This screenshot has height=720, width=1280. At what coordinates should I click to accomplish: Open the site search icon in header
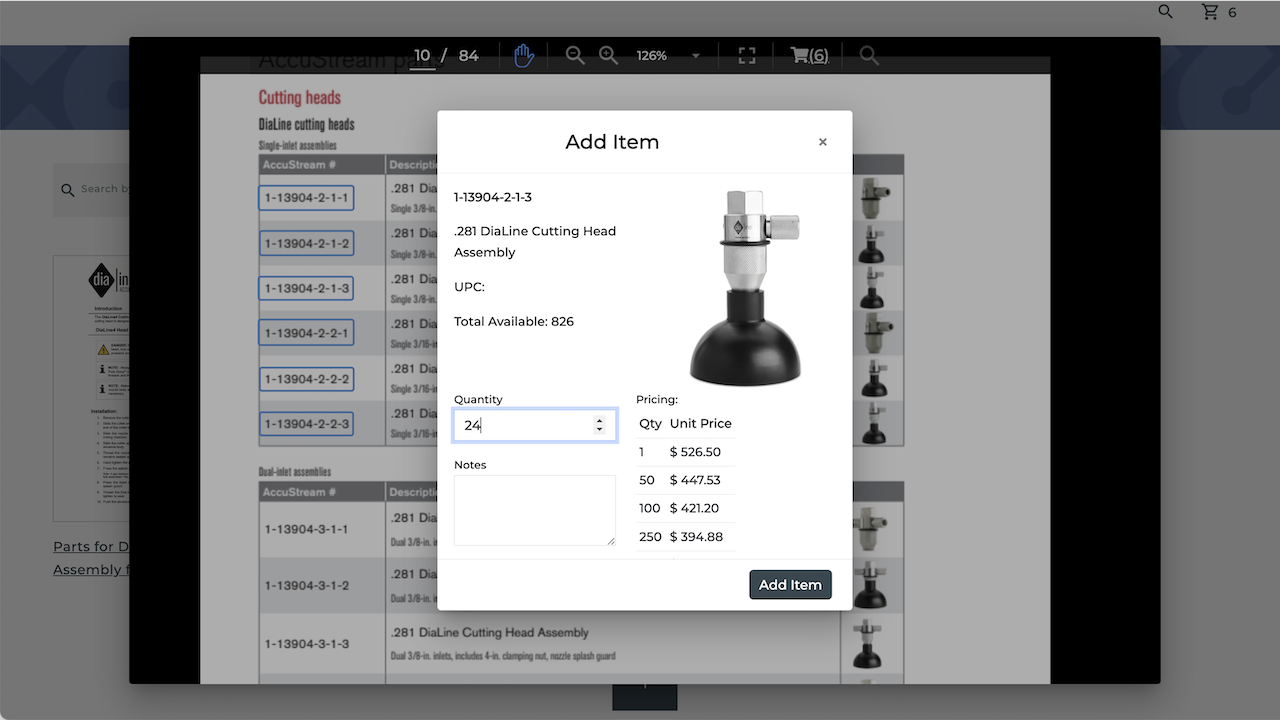pyautogui.click(x=1166, y=12)
